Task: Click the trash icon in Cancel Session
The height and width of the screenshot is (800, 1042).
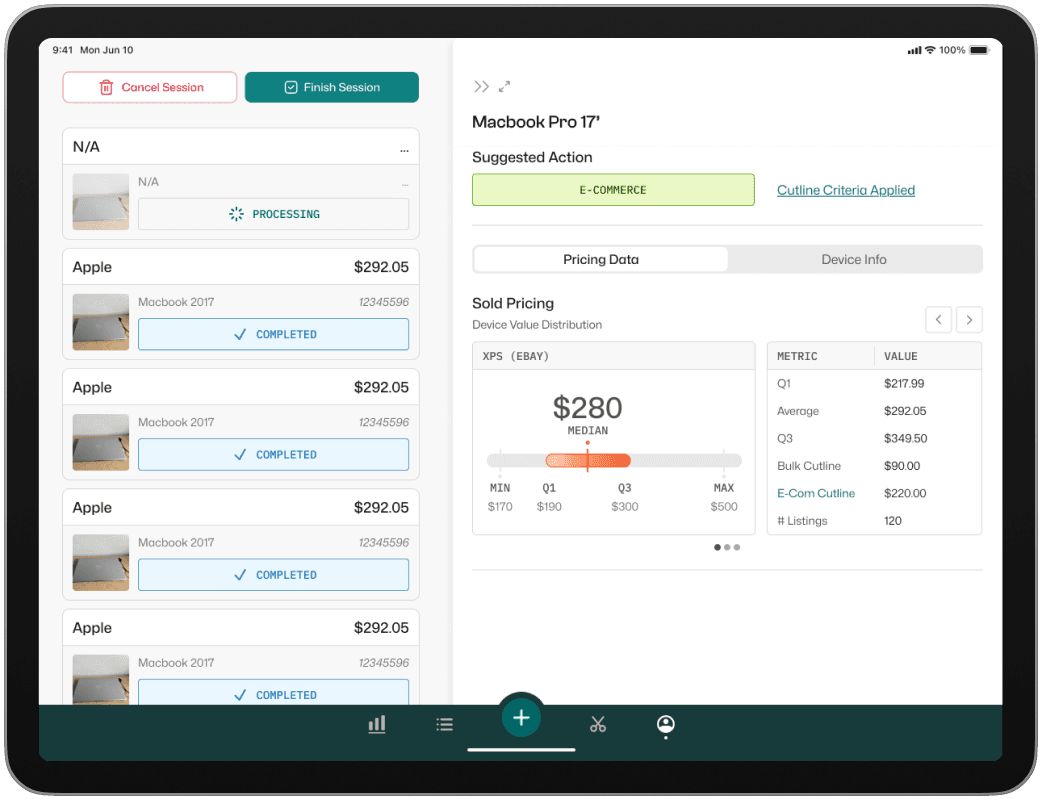Action: (106, 88)
